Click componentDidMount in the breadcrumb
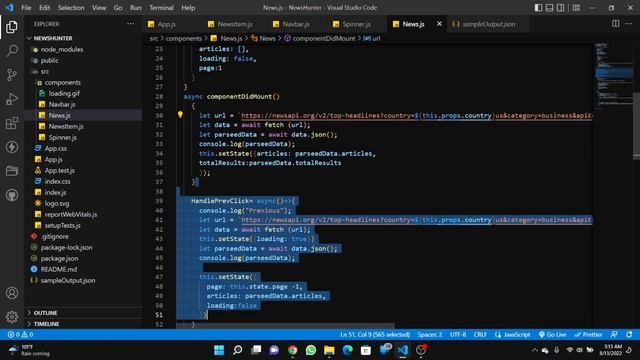This screenshot has height=360, width=640. pyautogui.click(x=324, y=38)
